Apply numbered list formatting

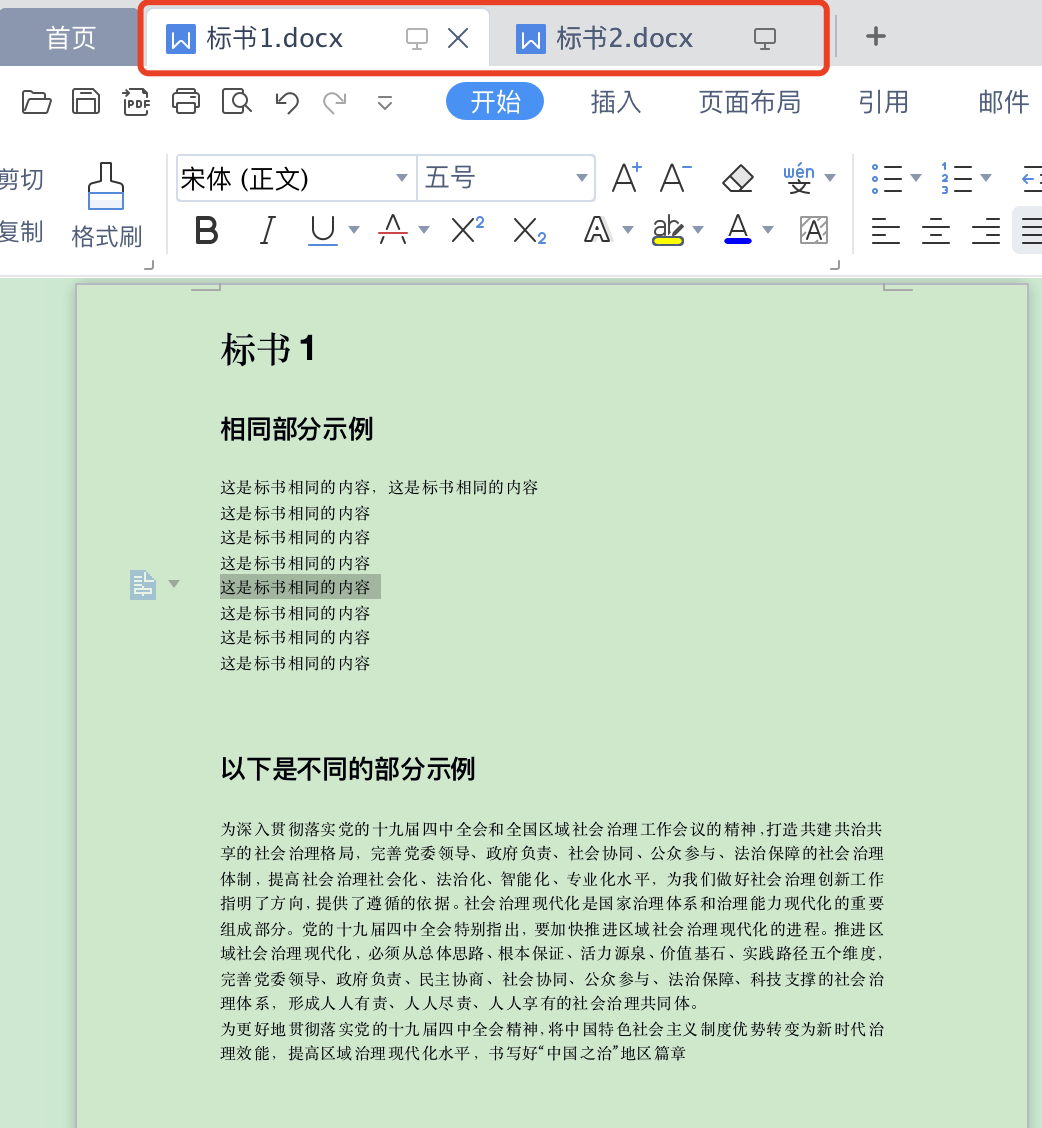click(956, 178)
